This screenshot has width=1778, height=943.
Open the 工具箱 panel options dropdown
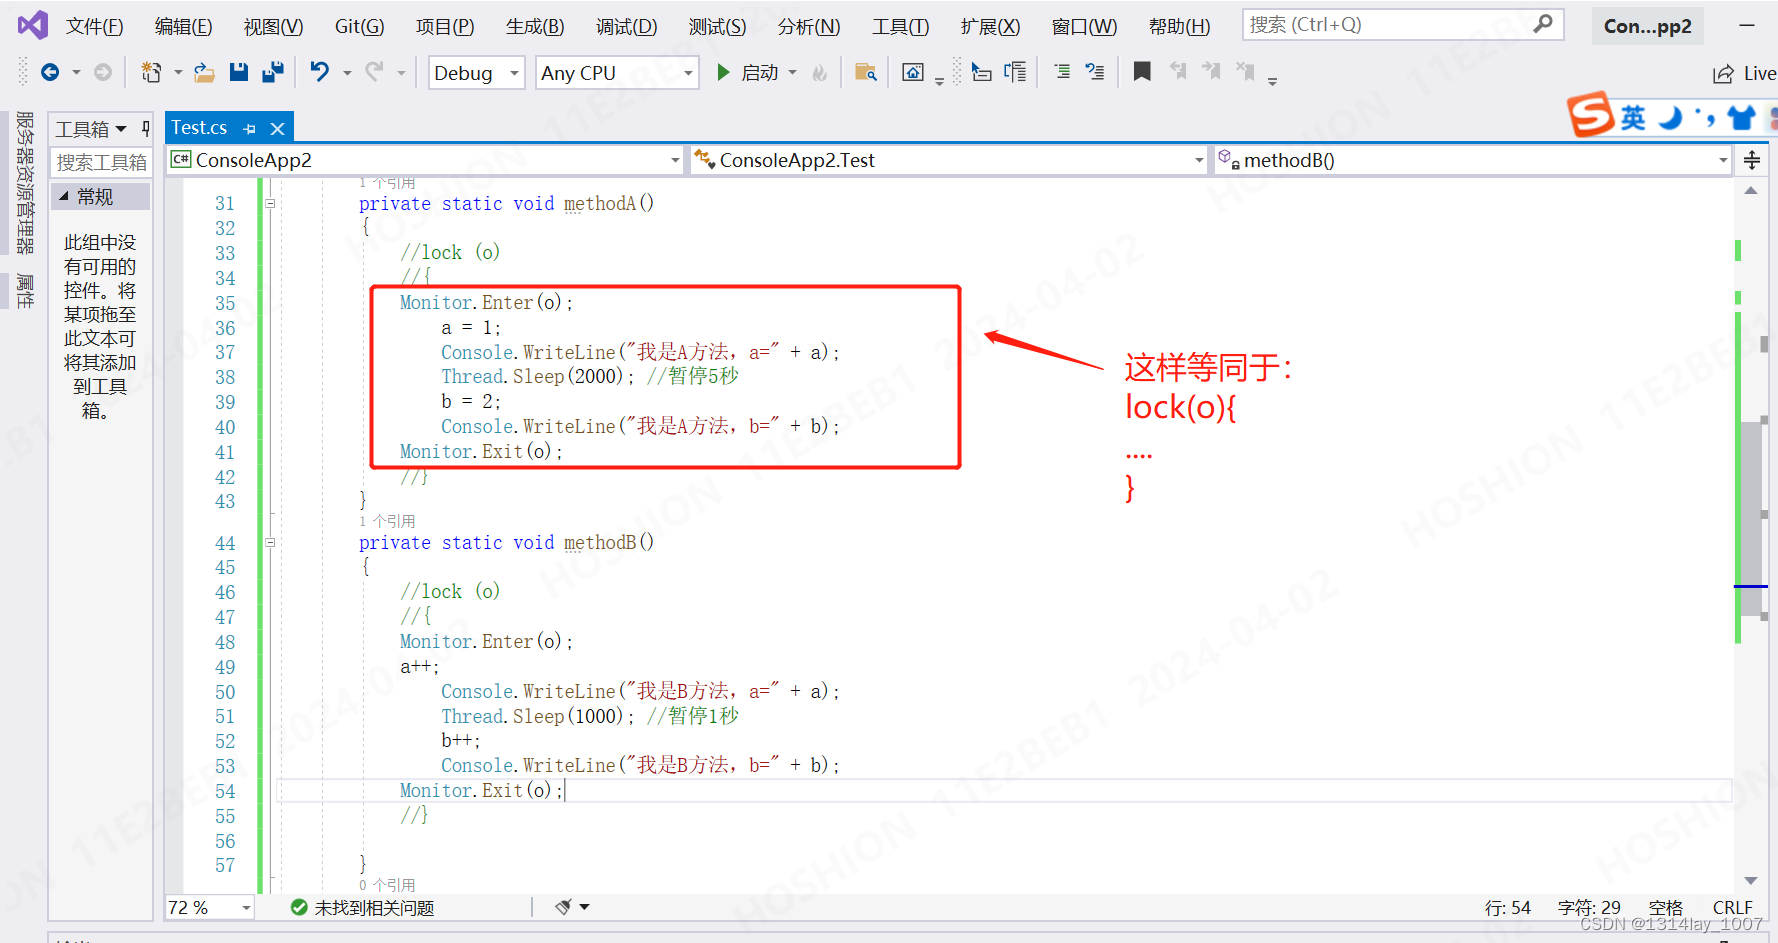[x=121, y=128]
